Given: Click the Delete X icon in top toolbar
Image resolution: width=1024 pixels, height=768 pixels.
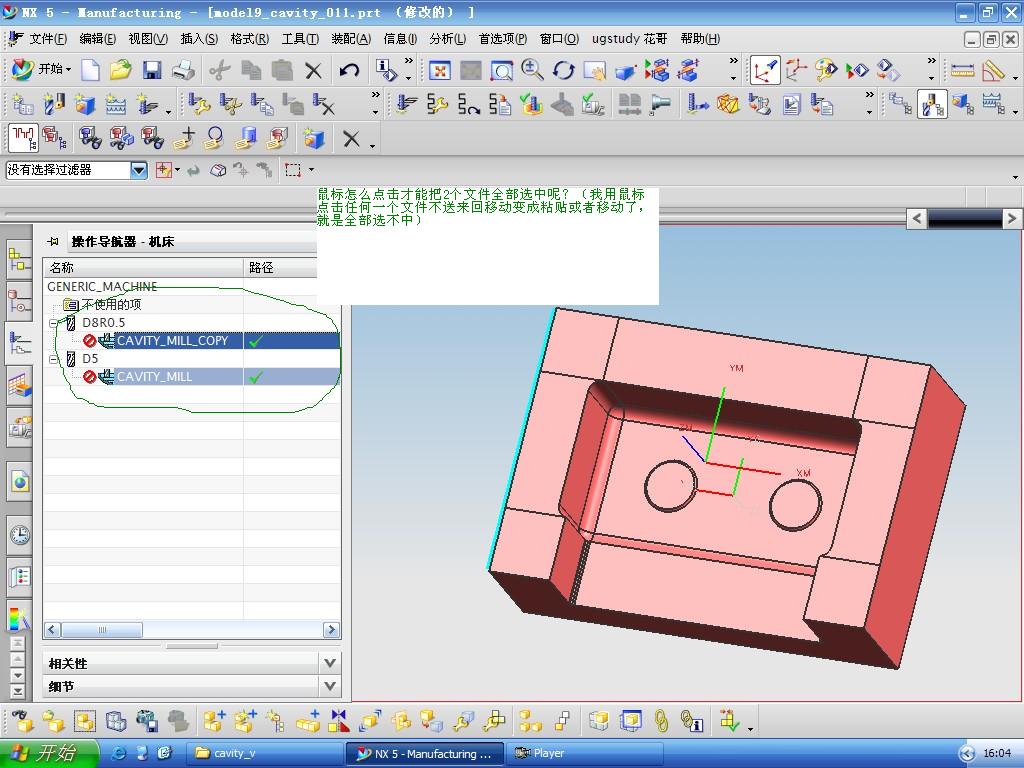Looking at the screenshot, I should pos(313,70).
